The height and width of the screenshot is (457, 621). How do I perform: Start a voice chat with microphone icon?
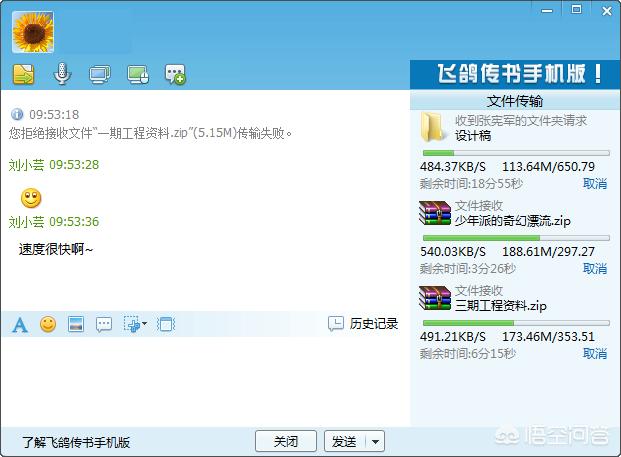click(x=62, y=74)
